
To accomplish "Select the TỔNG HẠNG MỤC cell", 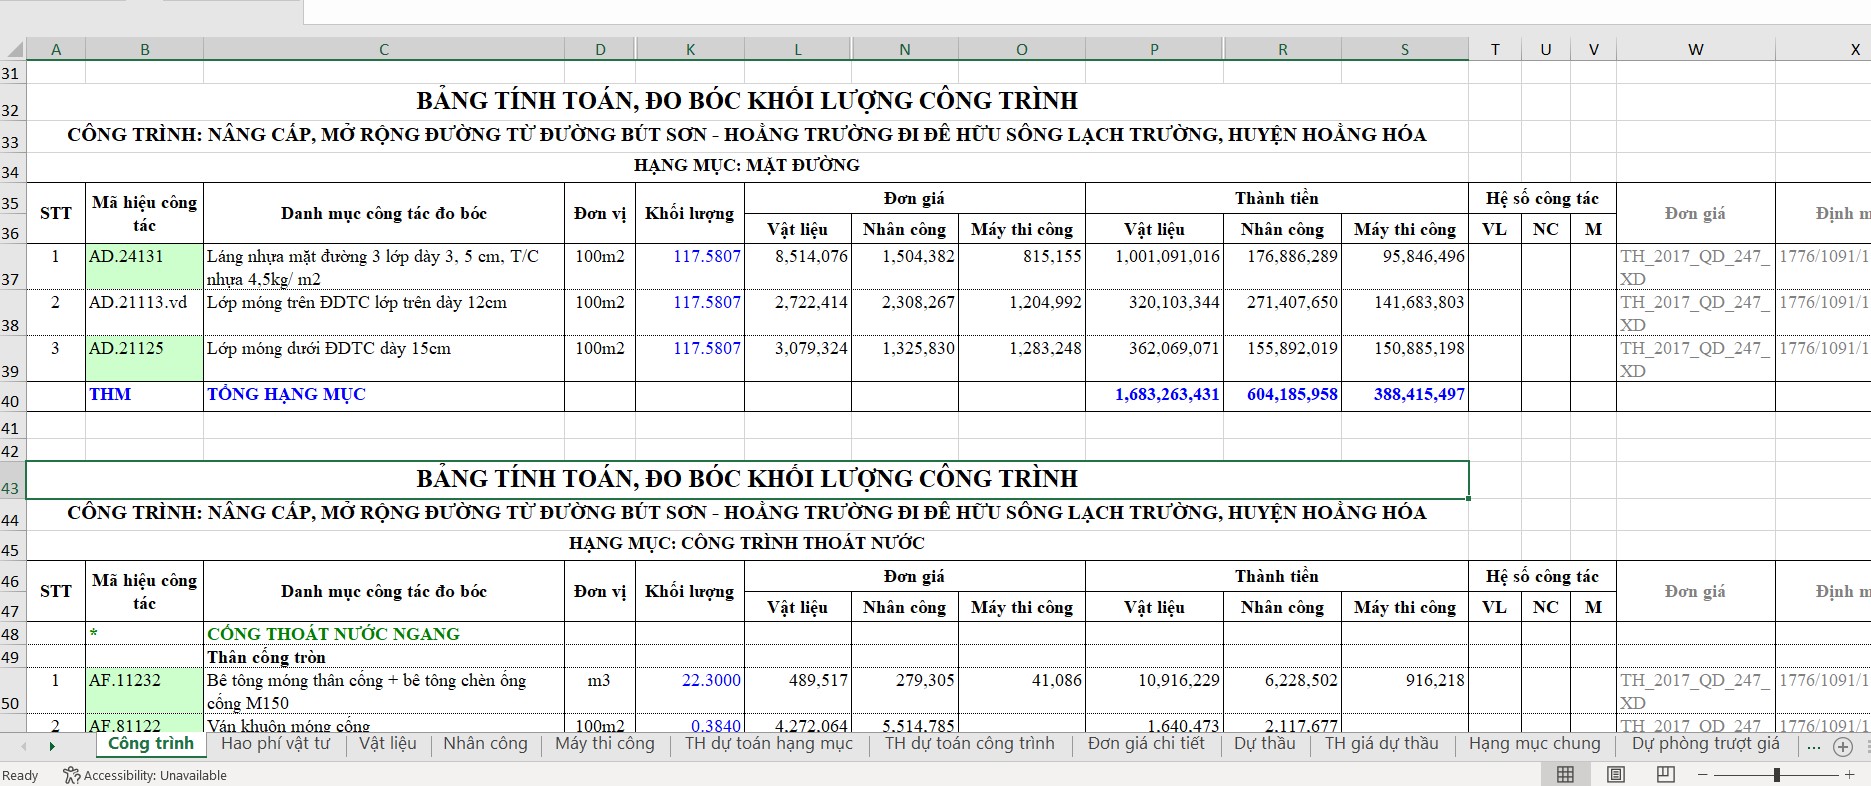I will pyautogui.click(x=384, y=396).
